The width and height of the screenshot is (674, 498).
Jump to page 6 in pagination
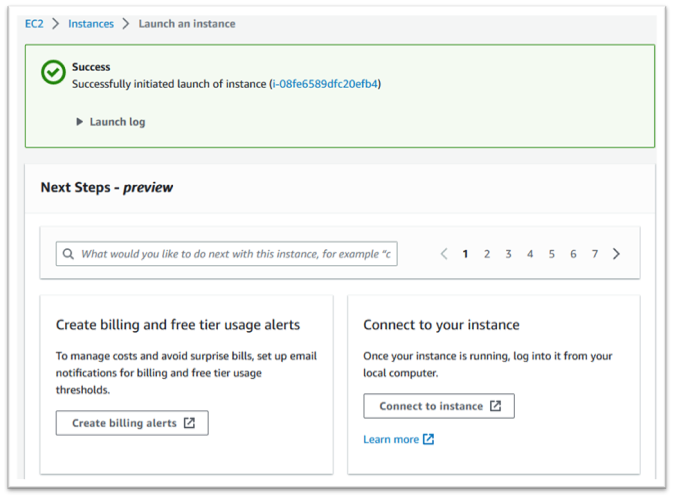[x=573, y=254]
